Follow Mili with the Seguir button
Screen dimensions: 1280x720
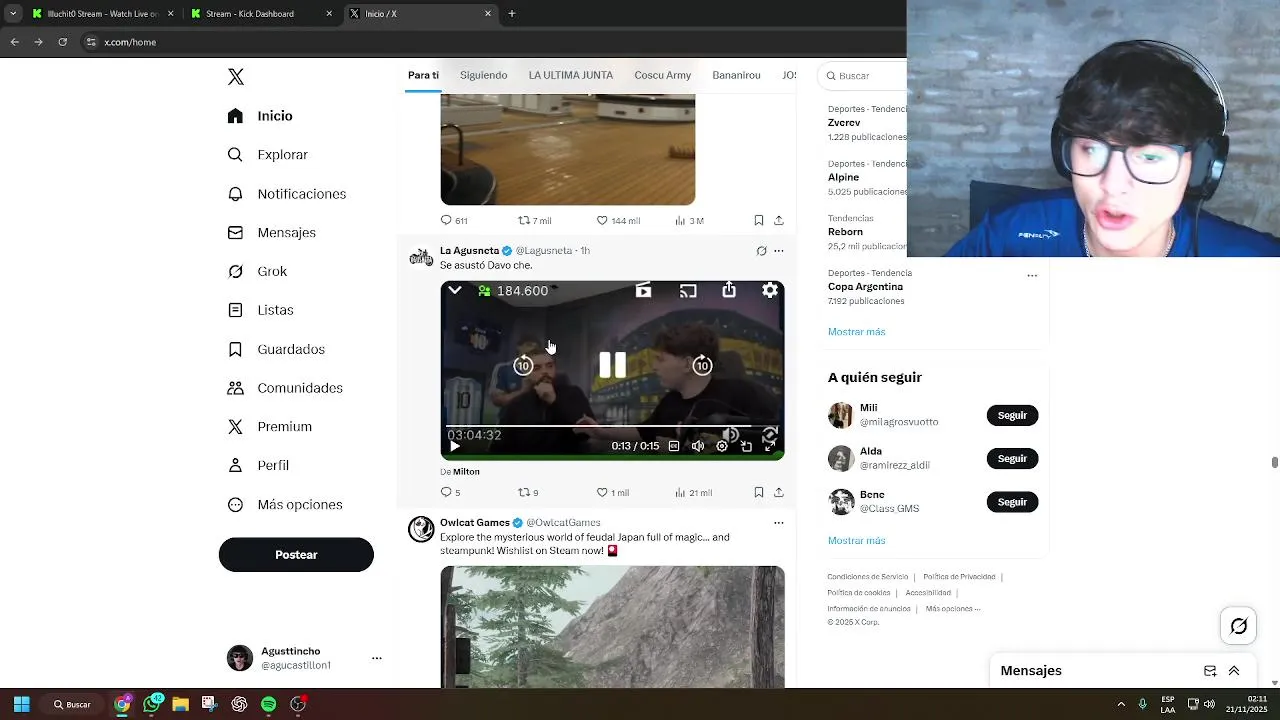pos(1012,415)
